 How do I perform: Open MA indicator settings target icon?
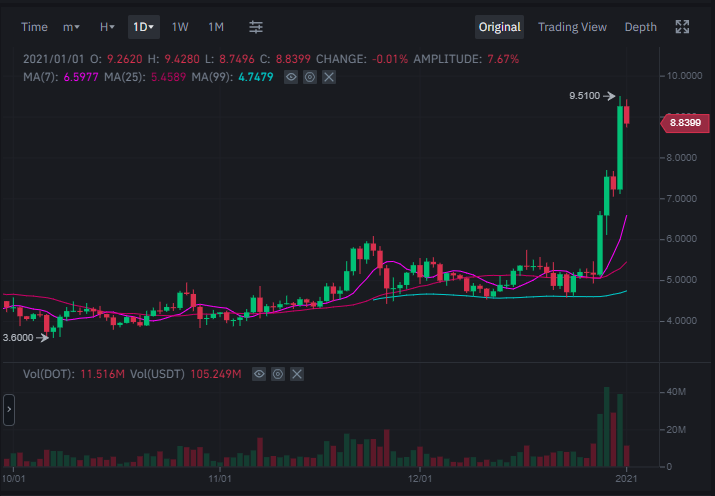coord(310,77)
